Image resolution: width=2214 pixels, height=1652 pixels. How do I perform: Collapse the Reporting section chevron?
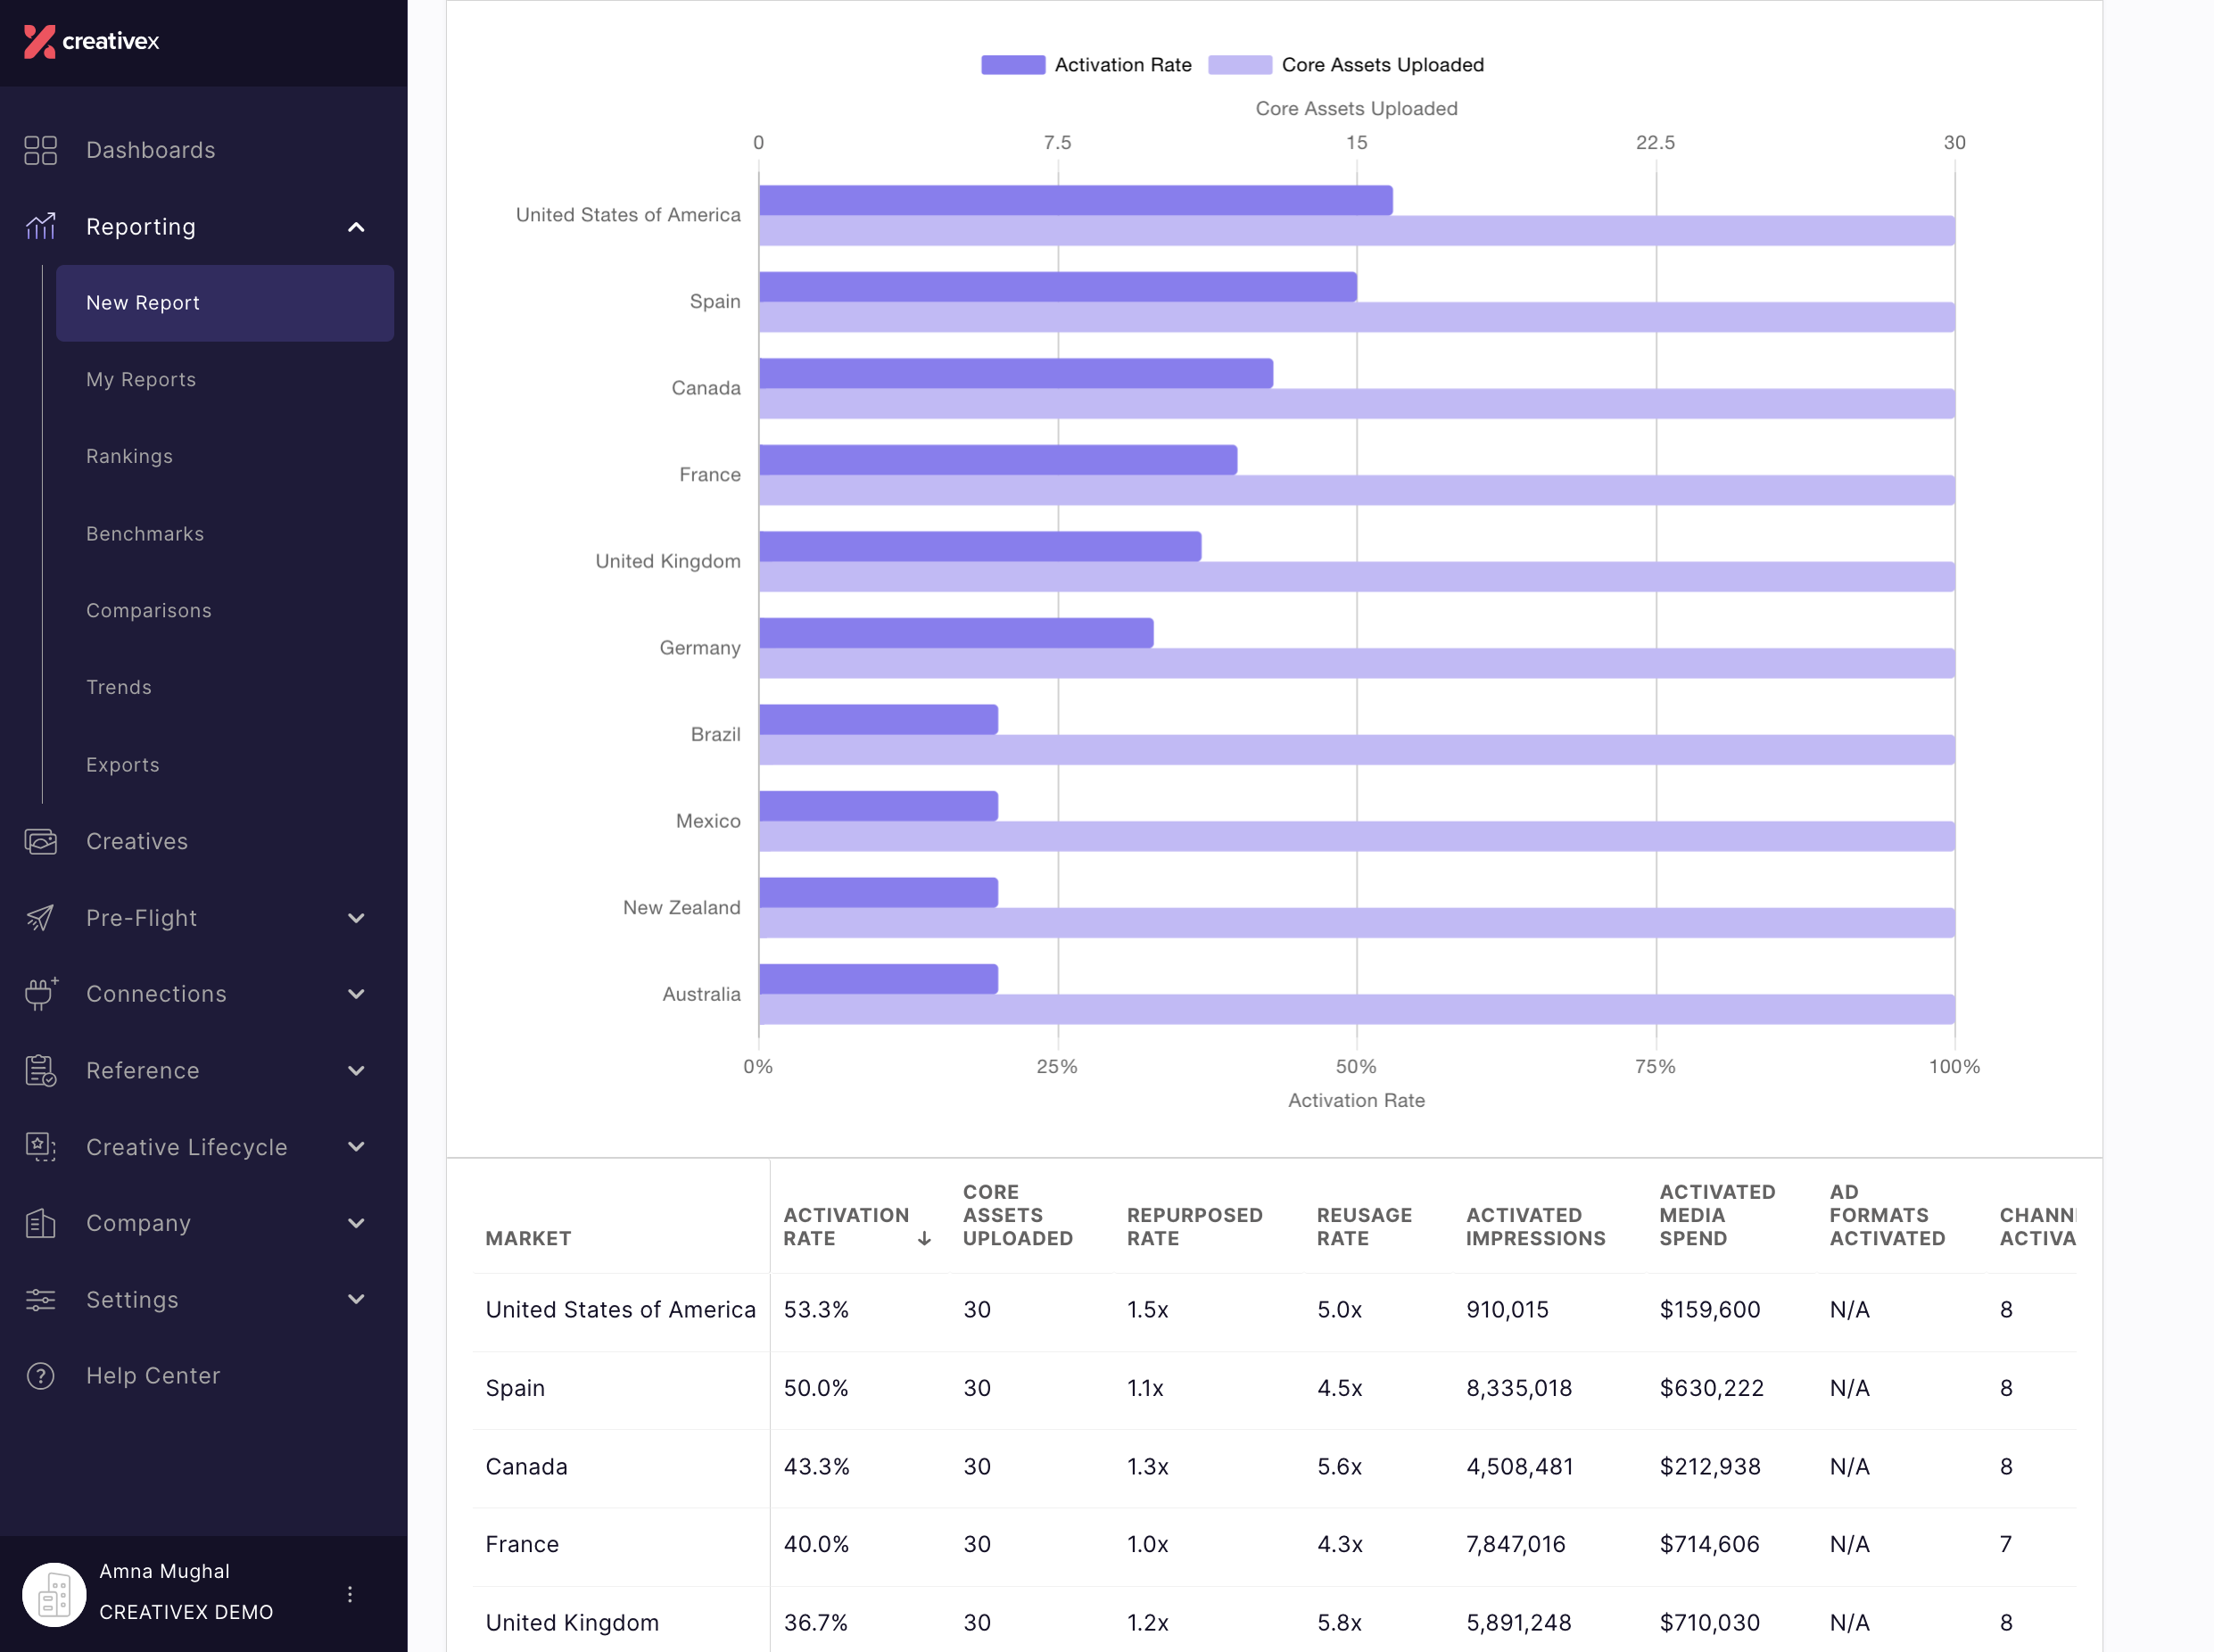[x=356, y=227]
